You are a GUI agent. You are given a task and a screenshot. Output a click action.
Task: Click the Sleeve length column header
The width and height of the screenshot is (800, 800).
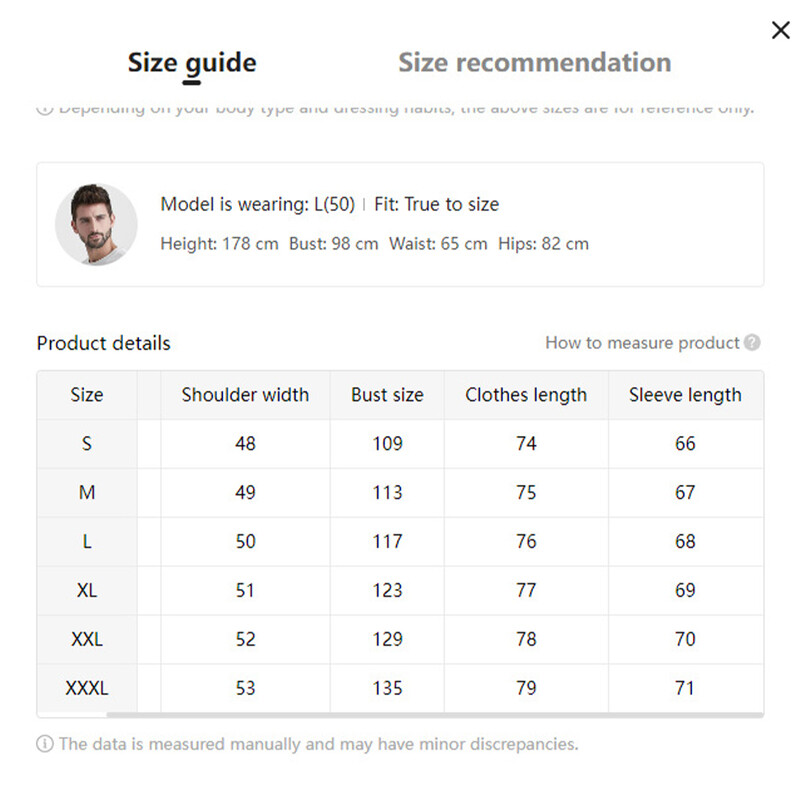[685, 395]
